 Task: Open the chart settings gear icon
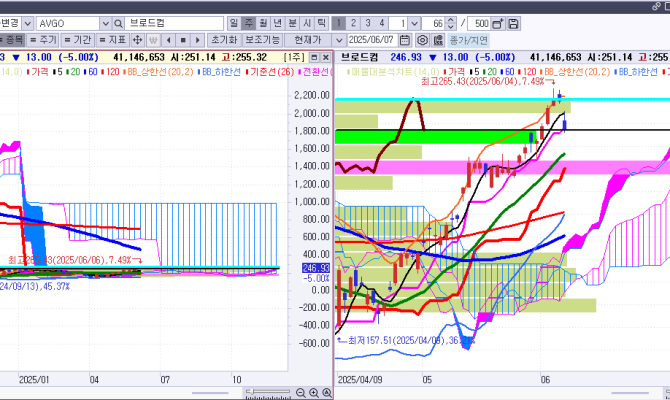422,39
